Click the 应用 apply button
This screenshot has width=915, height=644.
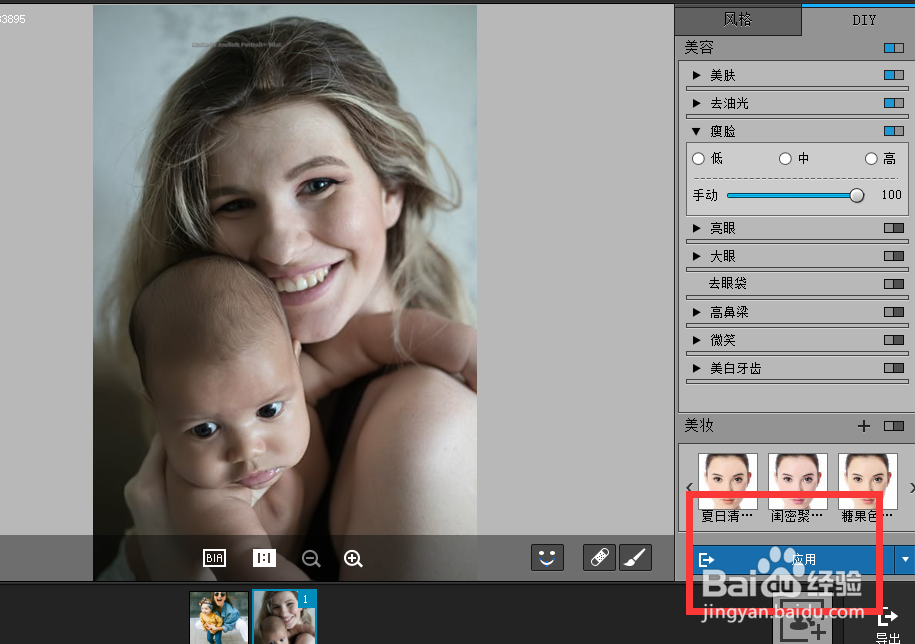pos(793,559)
